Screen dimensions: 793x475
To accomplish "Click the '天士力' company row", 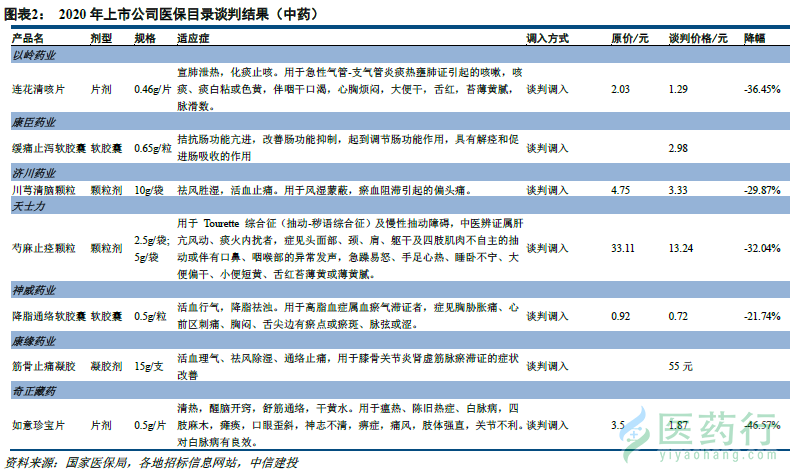I will pyautogui.click(x=400, y=206).
